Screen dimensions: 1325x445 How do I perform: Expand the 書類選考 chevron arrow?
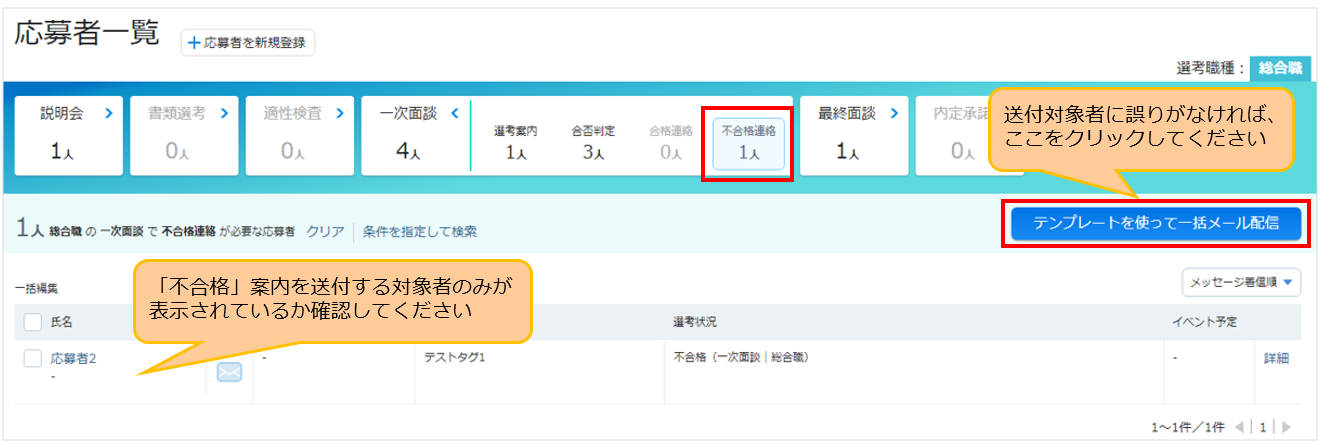224,113
